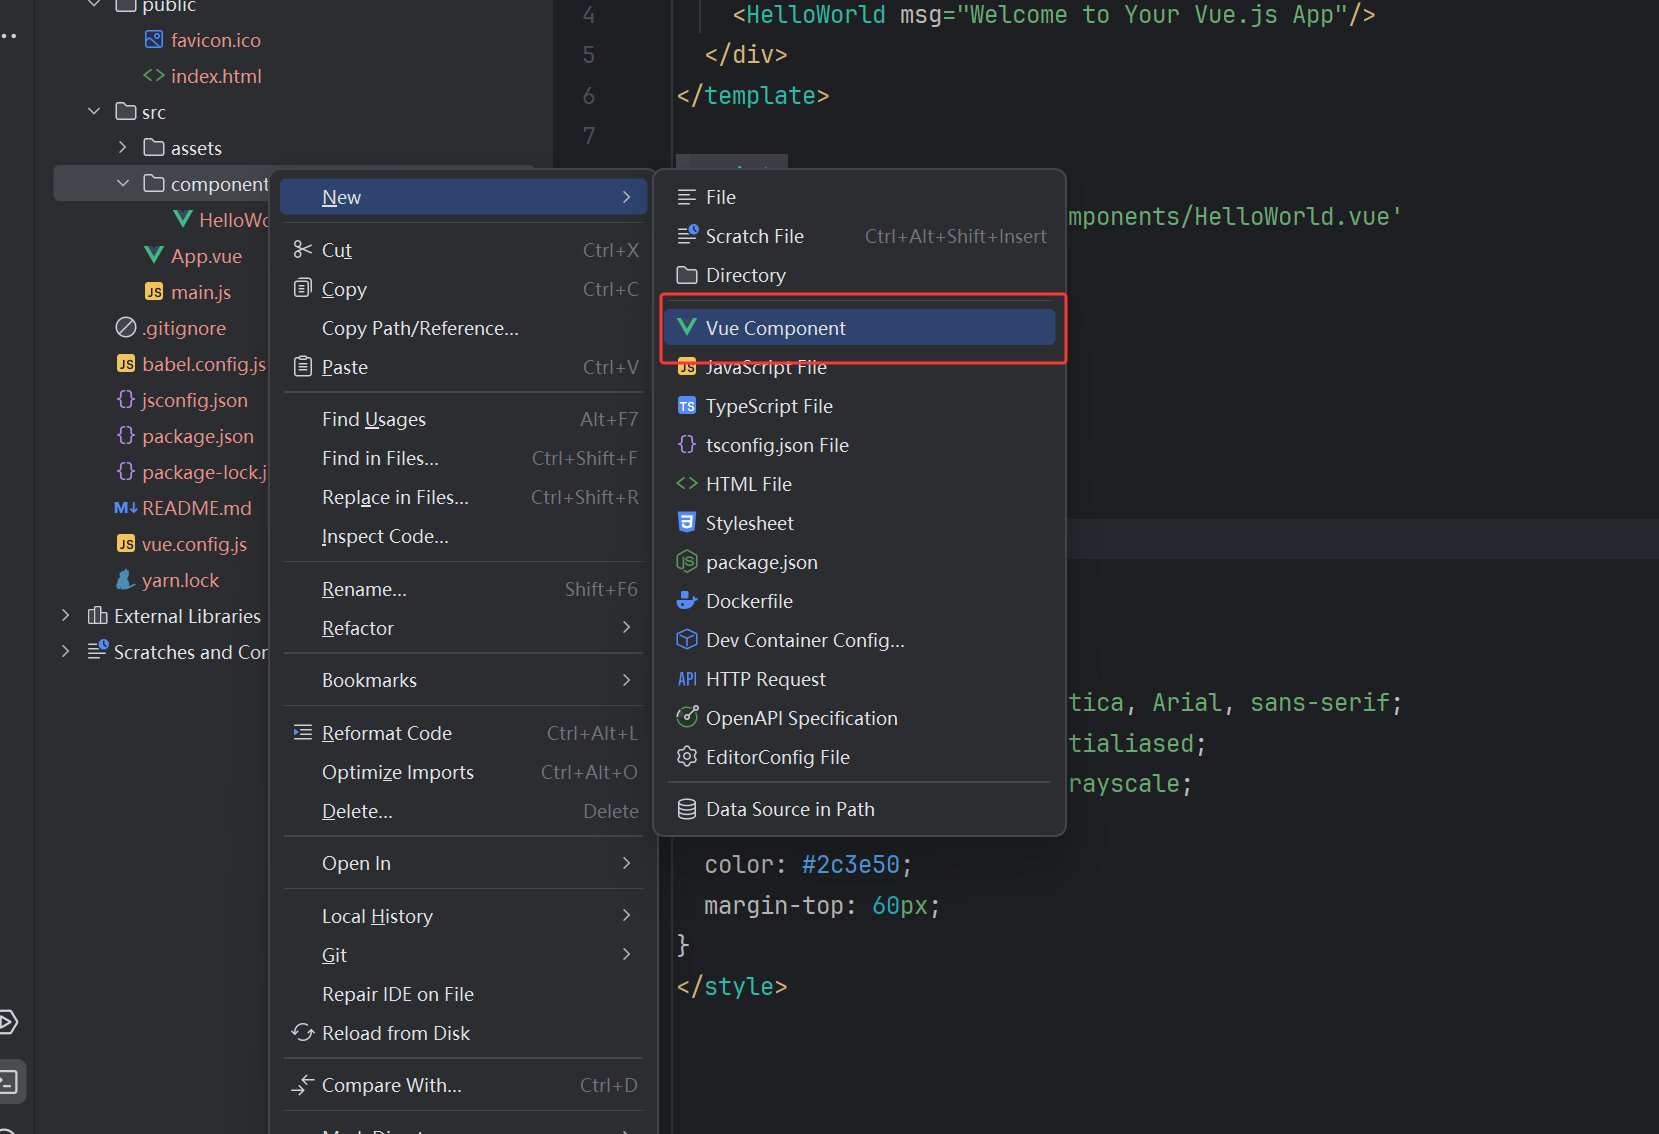
Task: Choose Inspect Code menu item
Action: click(x=464, y=536)
